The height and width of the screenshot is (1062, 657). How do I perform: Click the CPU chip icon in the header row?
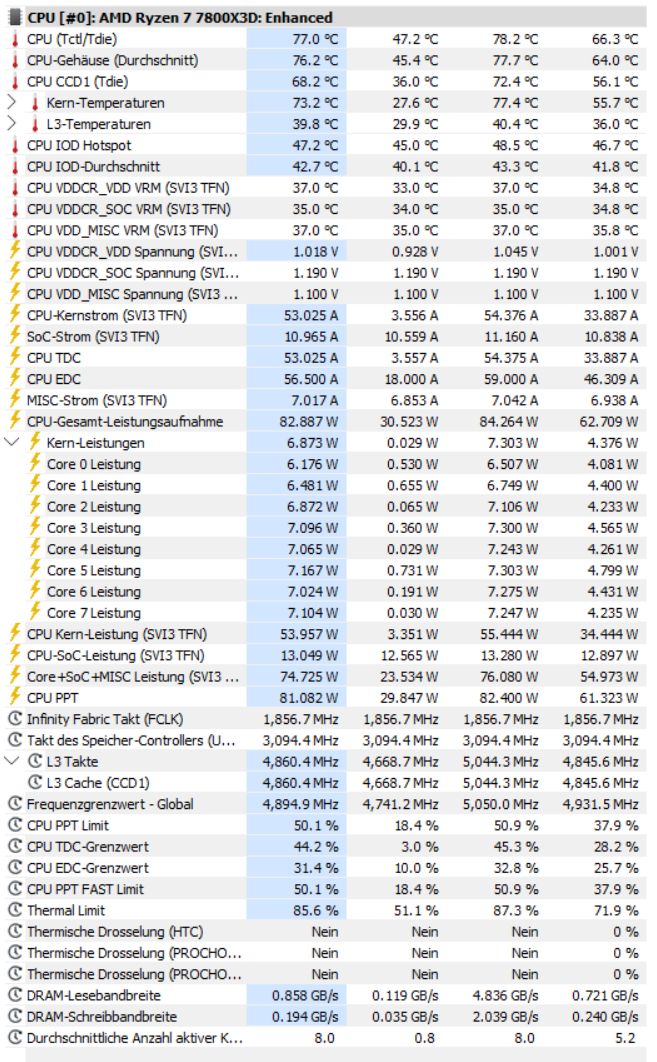pos(15,17)
